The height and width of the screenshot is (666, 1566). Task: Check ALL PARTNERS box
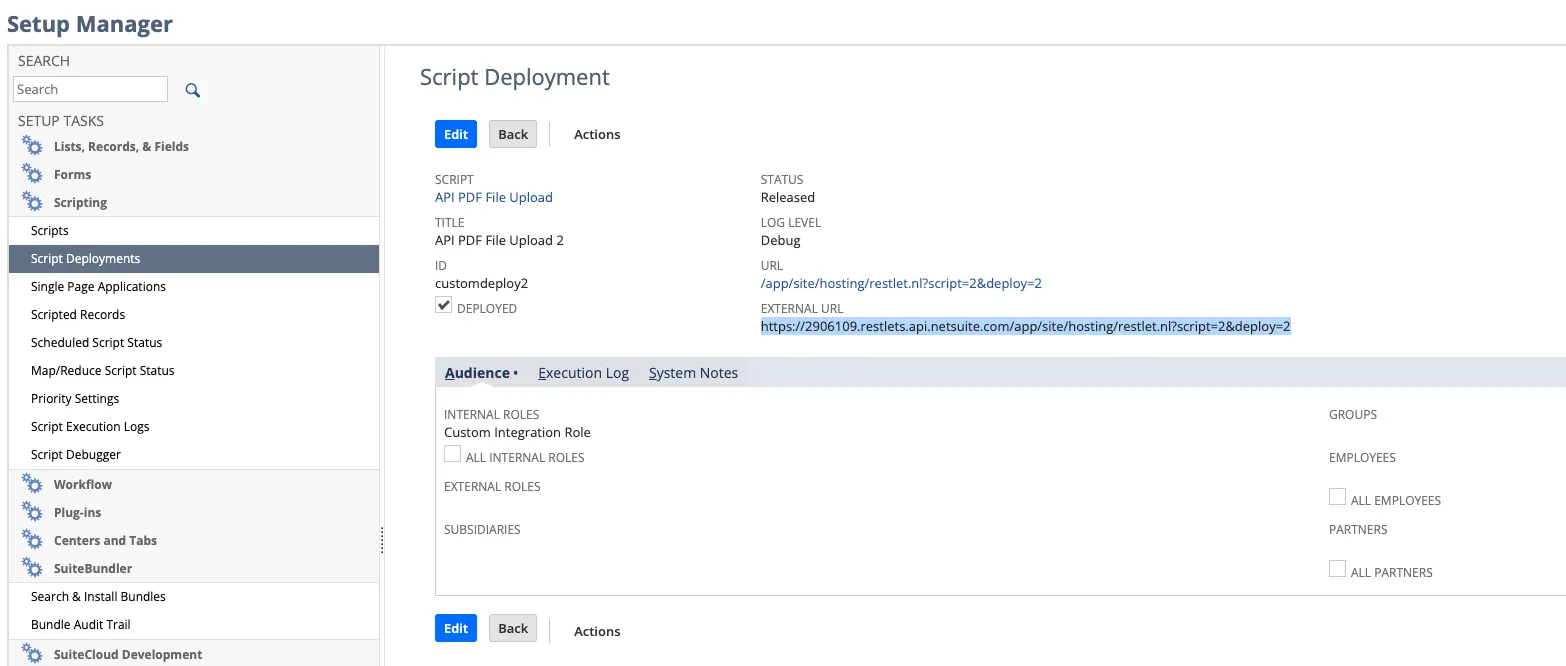point(1337,569)
